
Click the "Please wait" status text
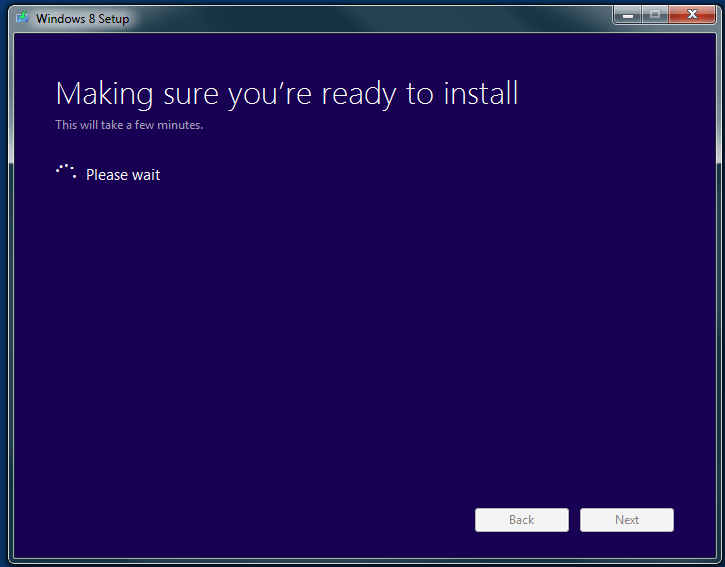pyautogui.click(x=123, y=175)
